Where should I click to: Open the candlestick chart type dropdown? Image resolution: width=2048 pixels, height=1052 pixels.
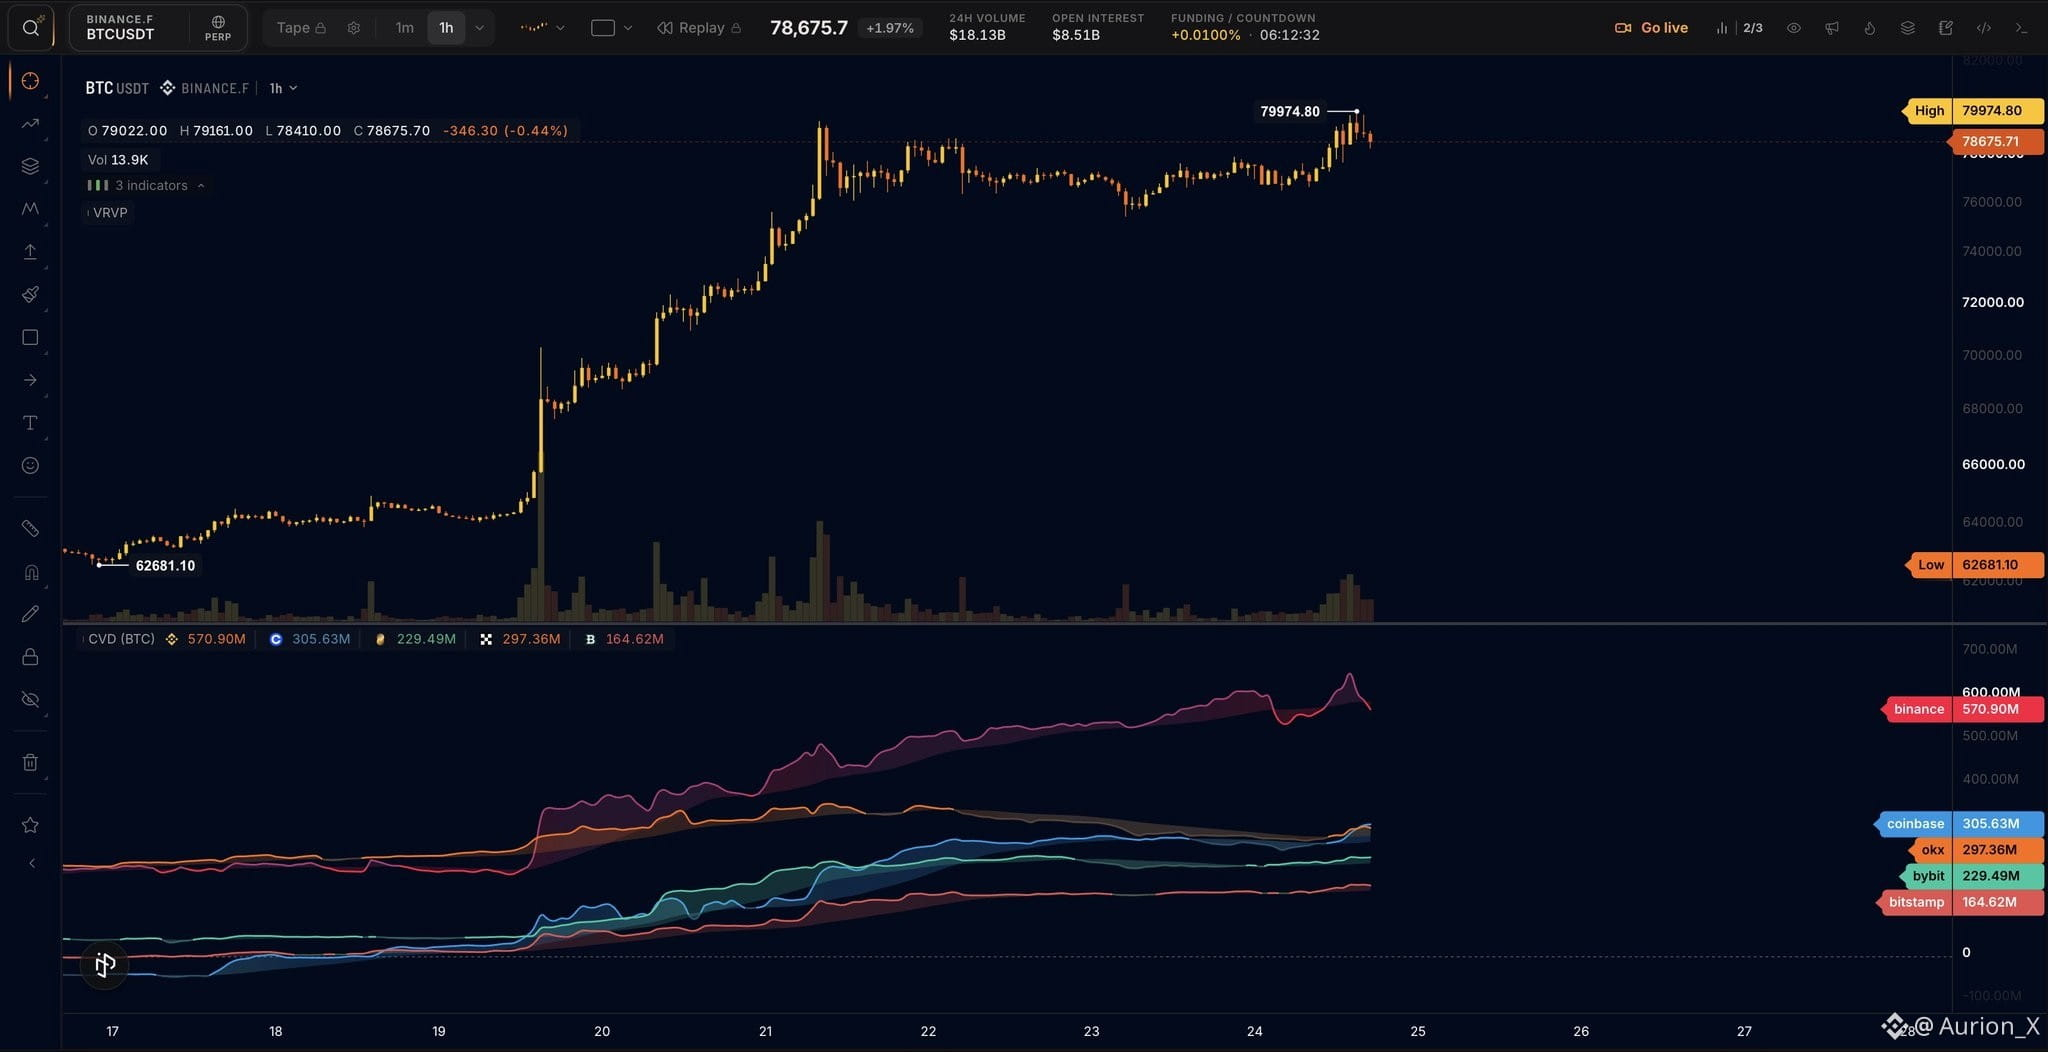coord(542,28)
